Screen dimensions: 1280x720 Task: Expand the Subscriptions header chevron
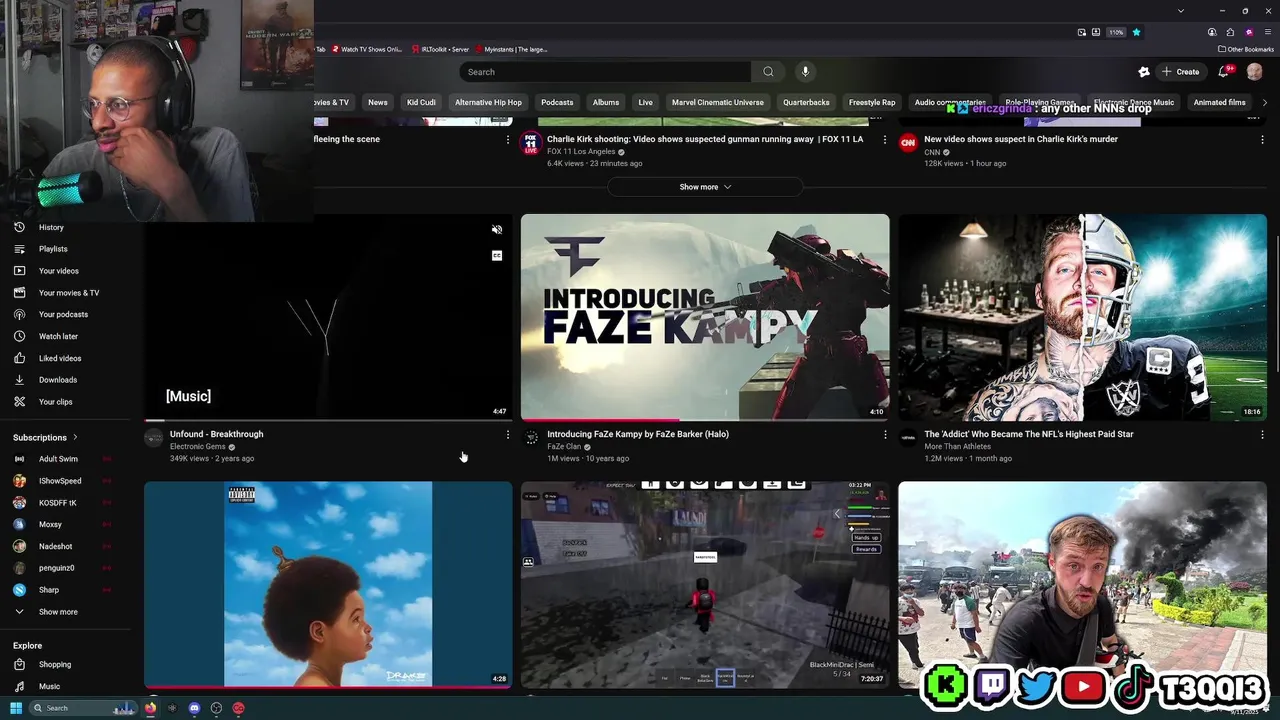click(75, 437)
